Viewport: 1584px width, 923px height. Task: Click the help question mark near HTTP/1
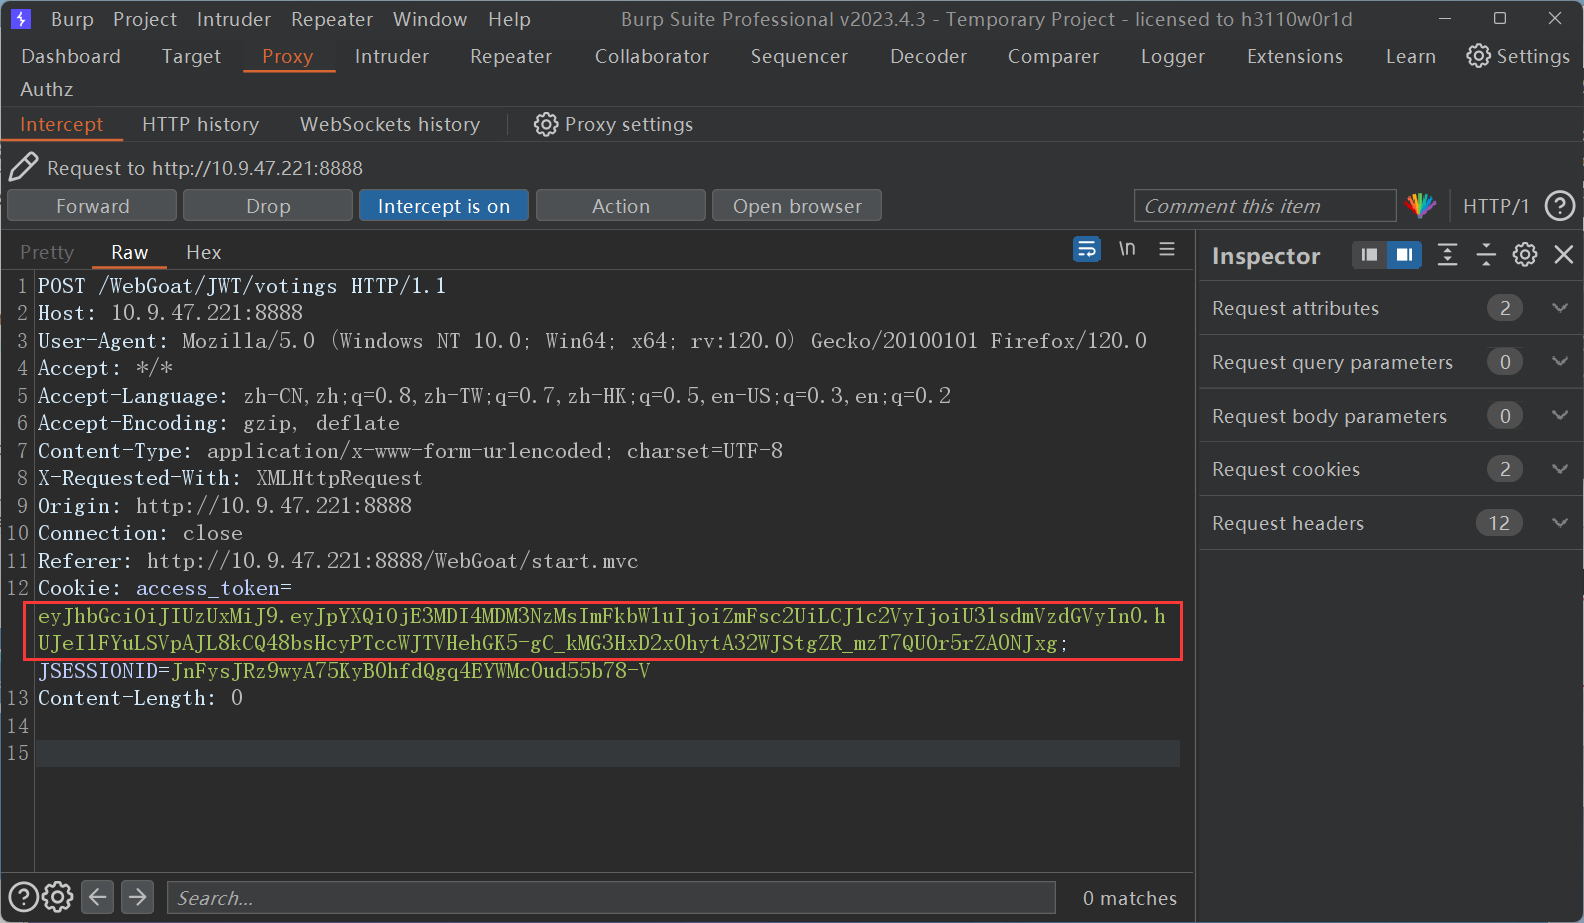coord(1560,206)
